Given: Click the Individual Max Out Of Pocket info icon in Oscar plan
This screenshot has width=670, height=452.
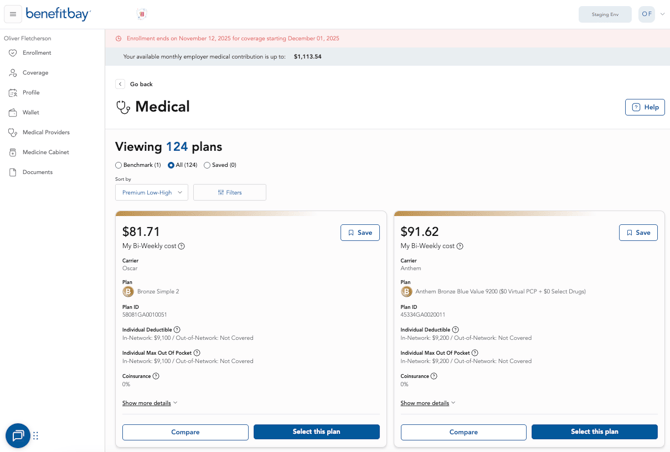Looking at the screenshot, I should 197,353.
